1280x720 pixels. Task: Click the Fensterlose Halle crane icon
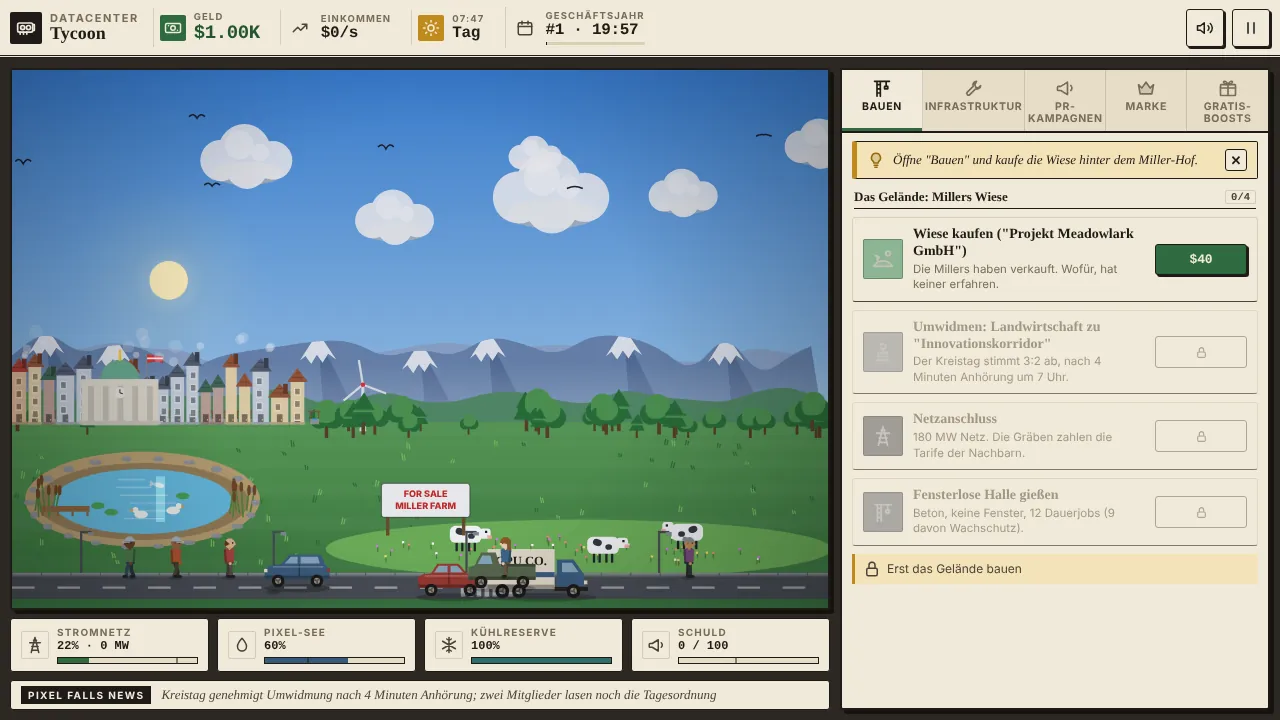click(883, 512)
